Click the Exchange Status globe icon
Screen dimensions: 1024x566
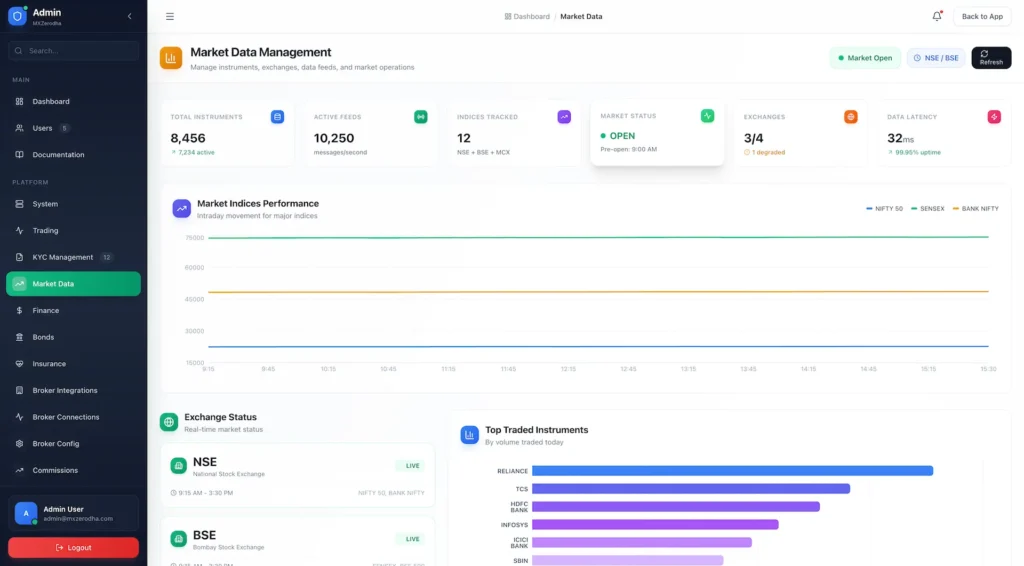pos(168,422)
